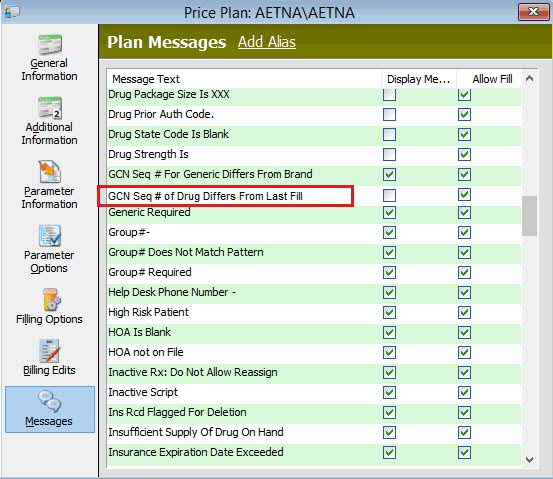Uncheck Allow Fill for Generic Required
The height and width of the screenshot is (479, 553).
coord(464,213)
